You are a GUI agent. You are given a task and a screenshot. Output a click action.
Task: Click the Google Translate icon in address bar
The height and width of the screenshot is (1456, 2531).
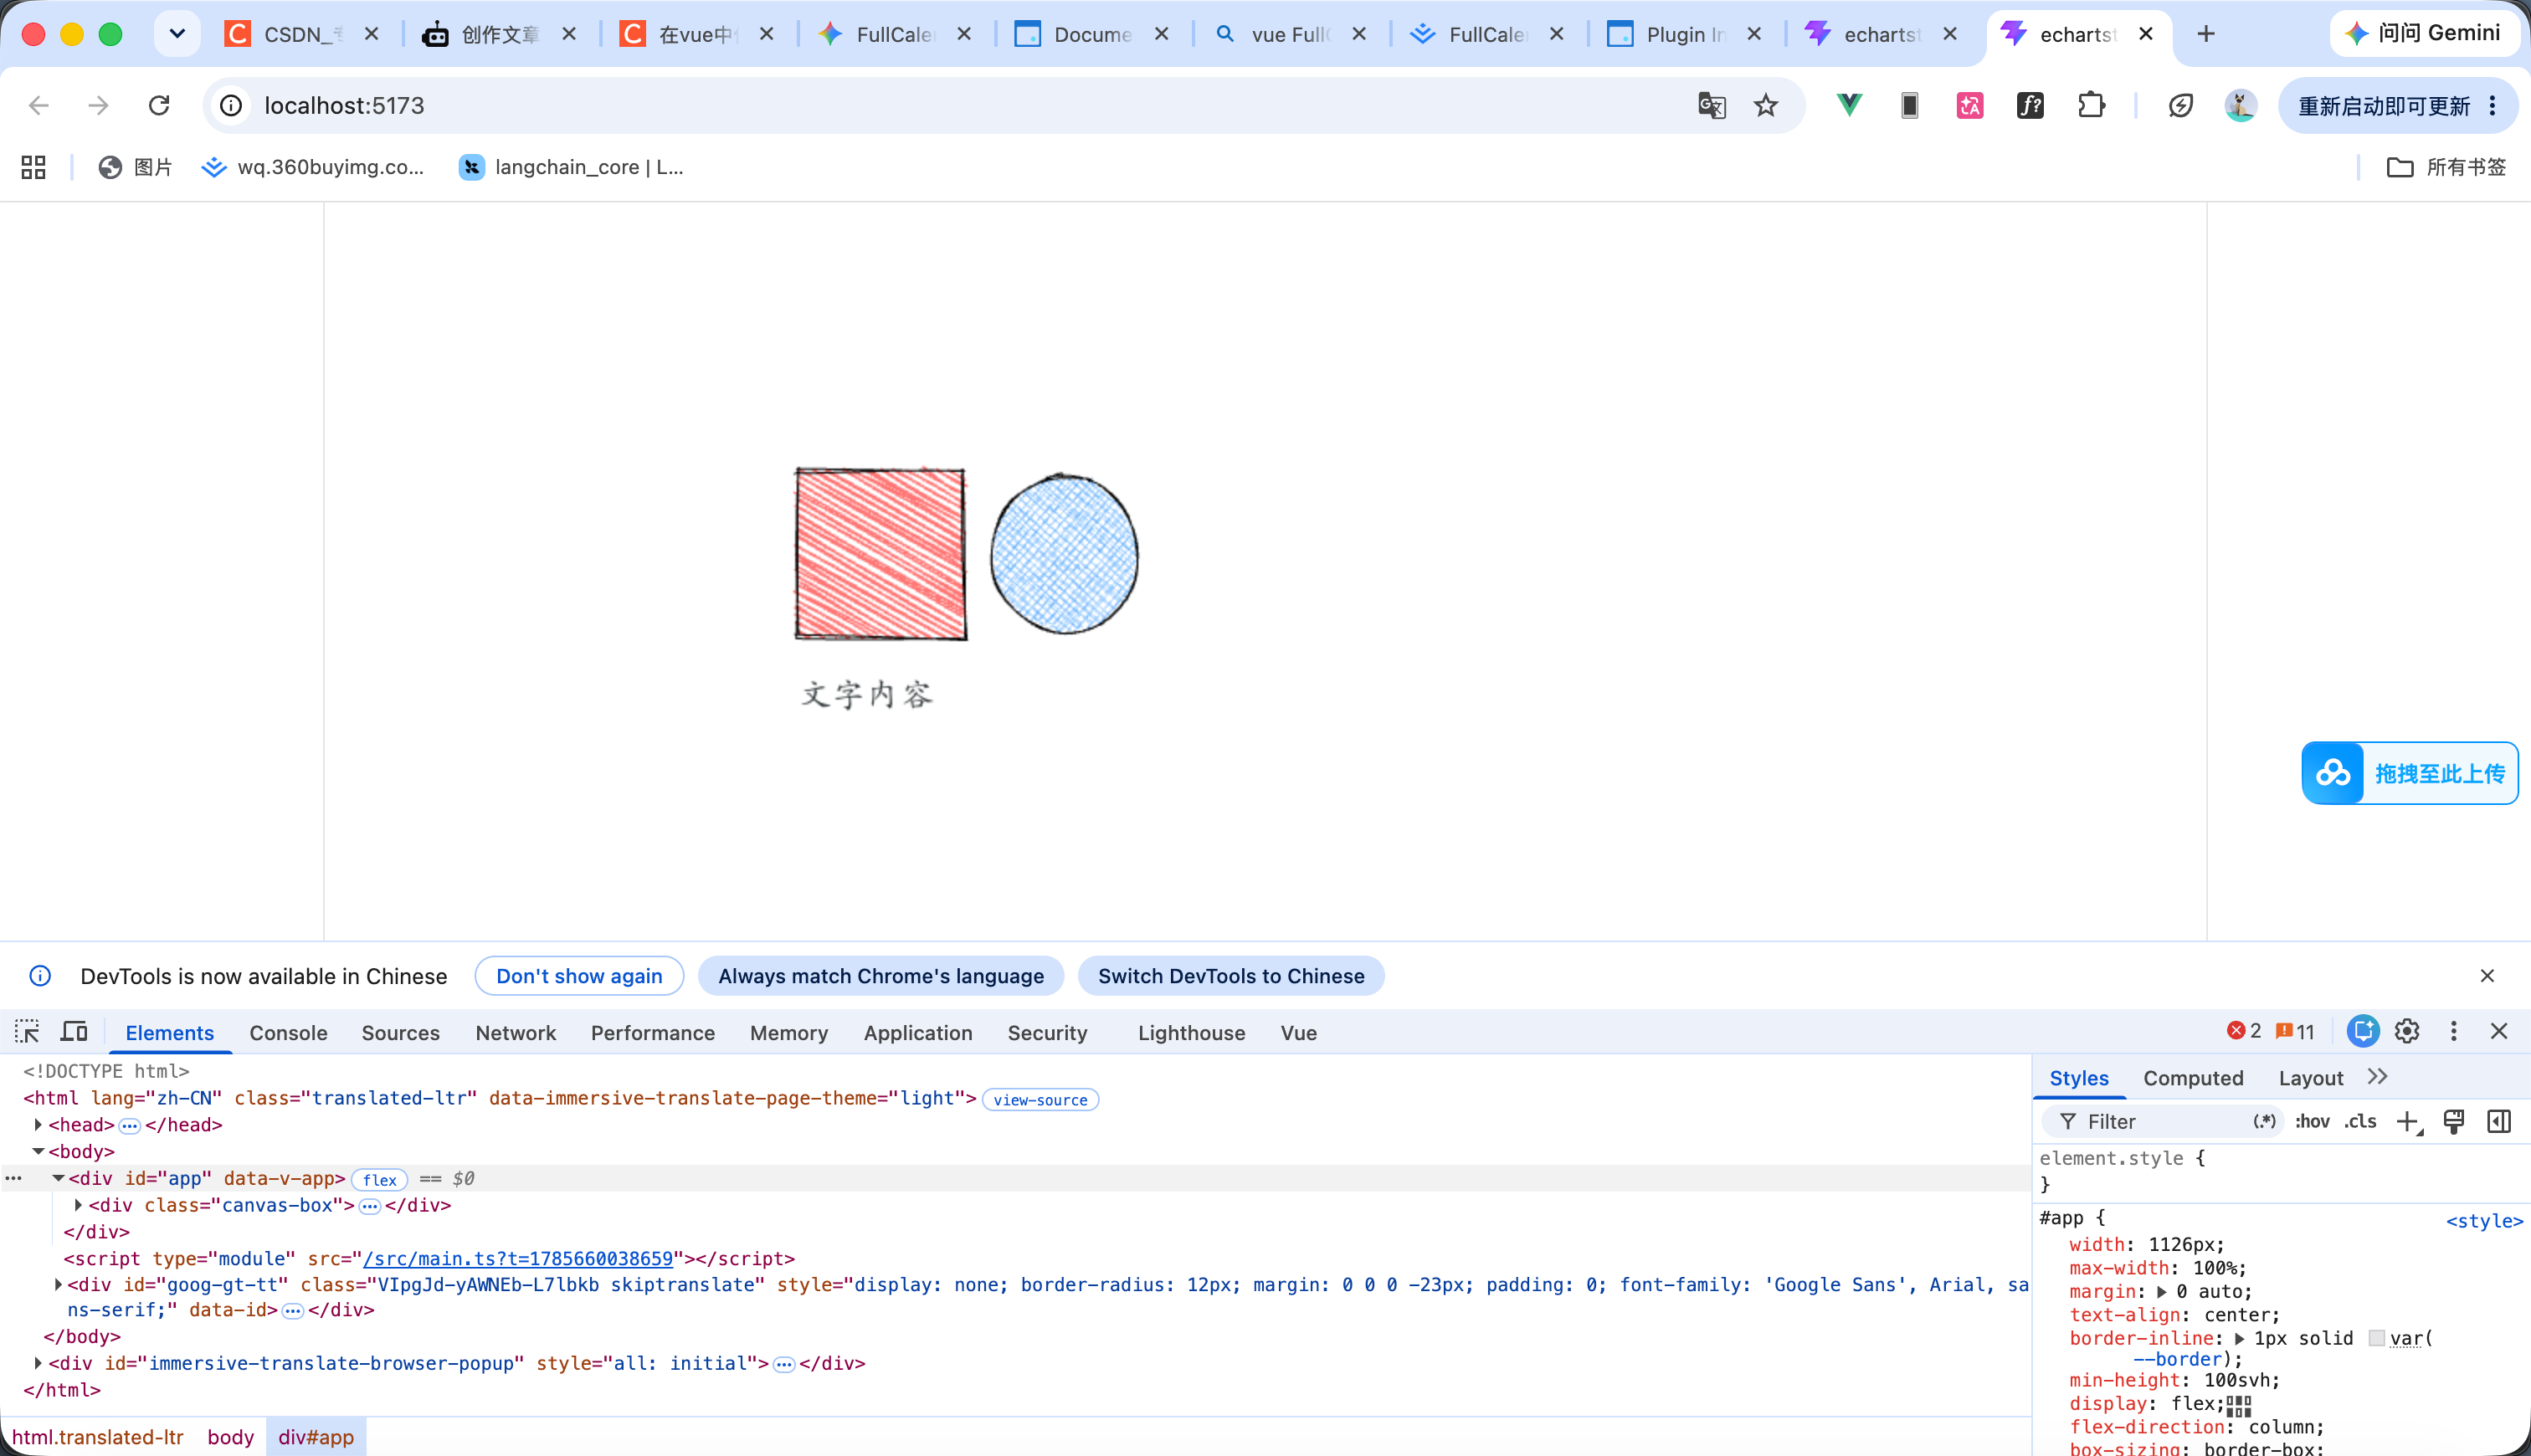tap(1711, 105)
